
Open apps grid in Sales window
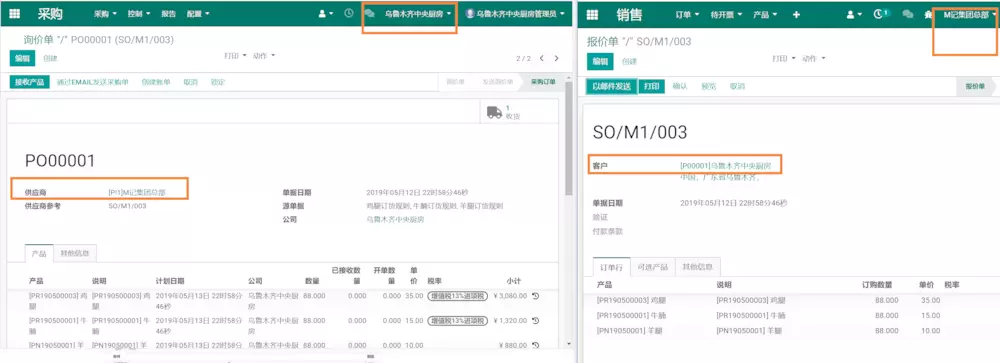[x=592, y=15]
